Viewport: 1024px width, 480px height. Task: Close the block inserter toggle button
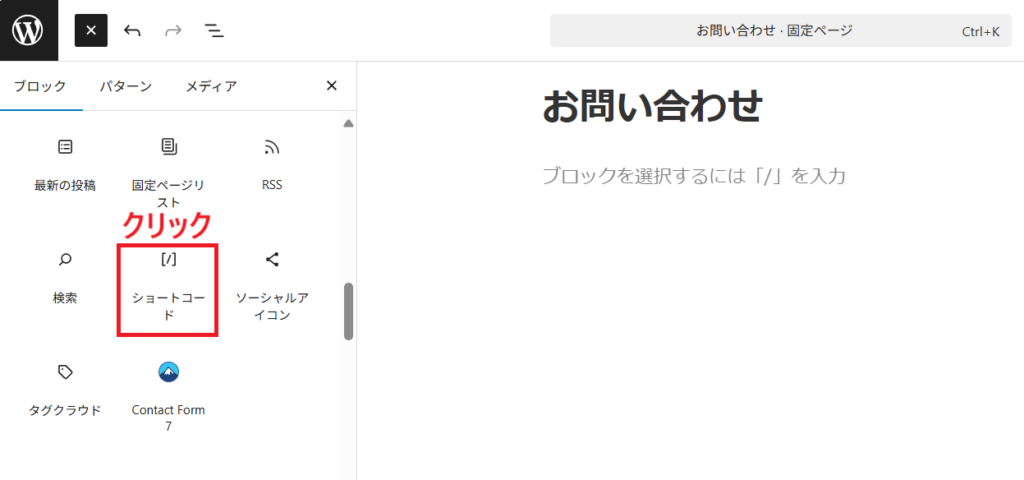(x=91, y=30)
